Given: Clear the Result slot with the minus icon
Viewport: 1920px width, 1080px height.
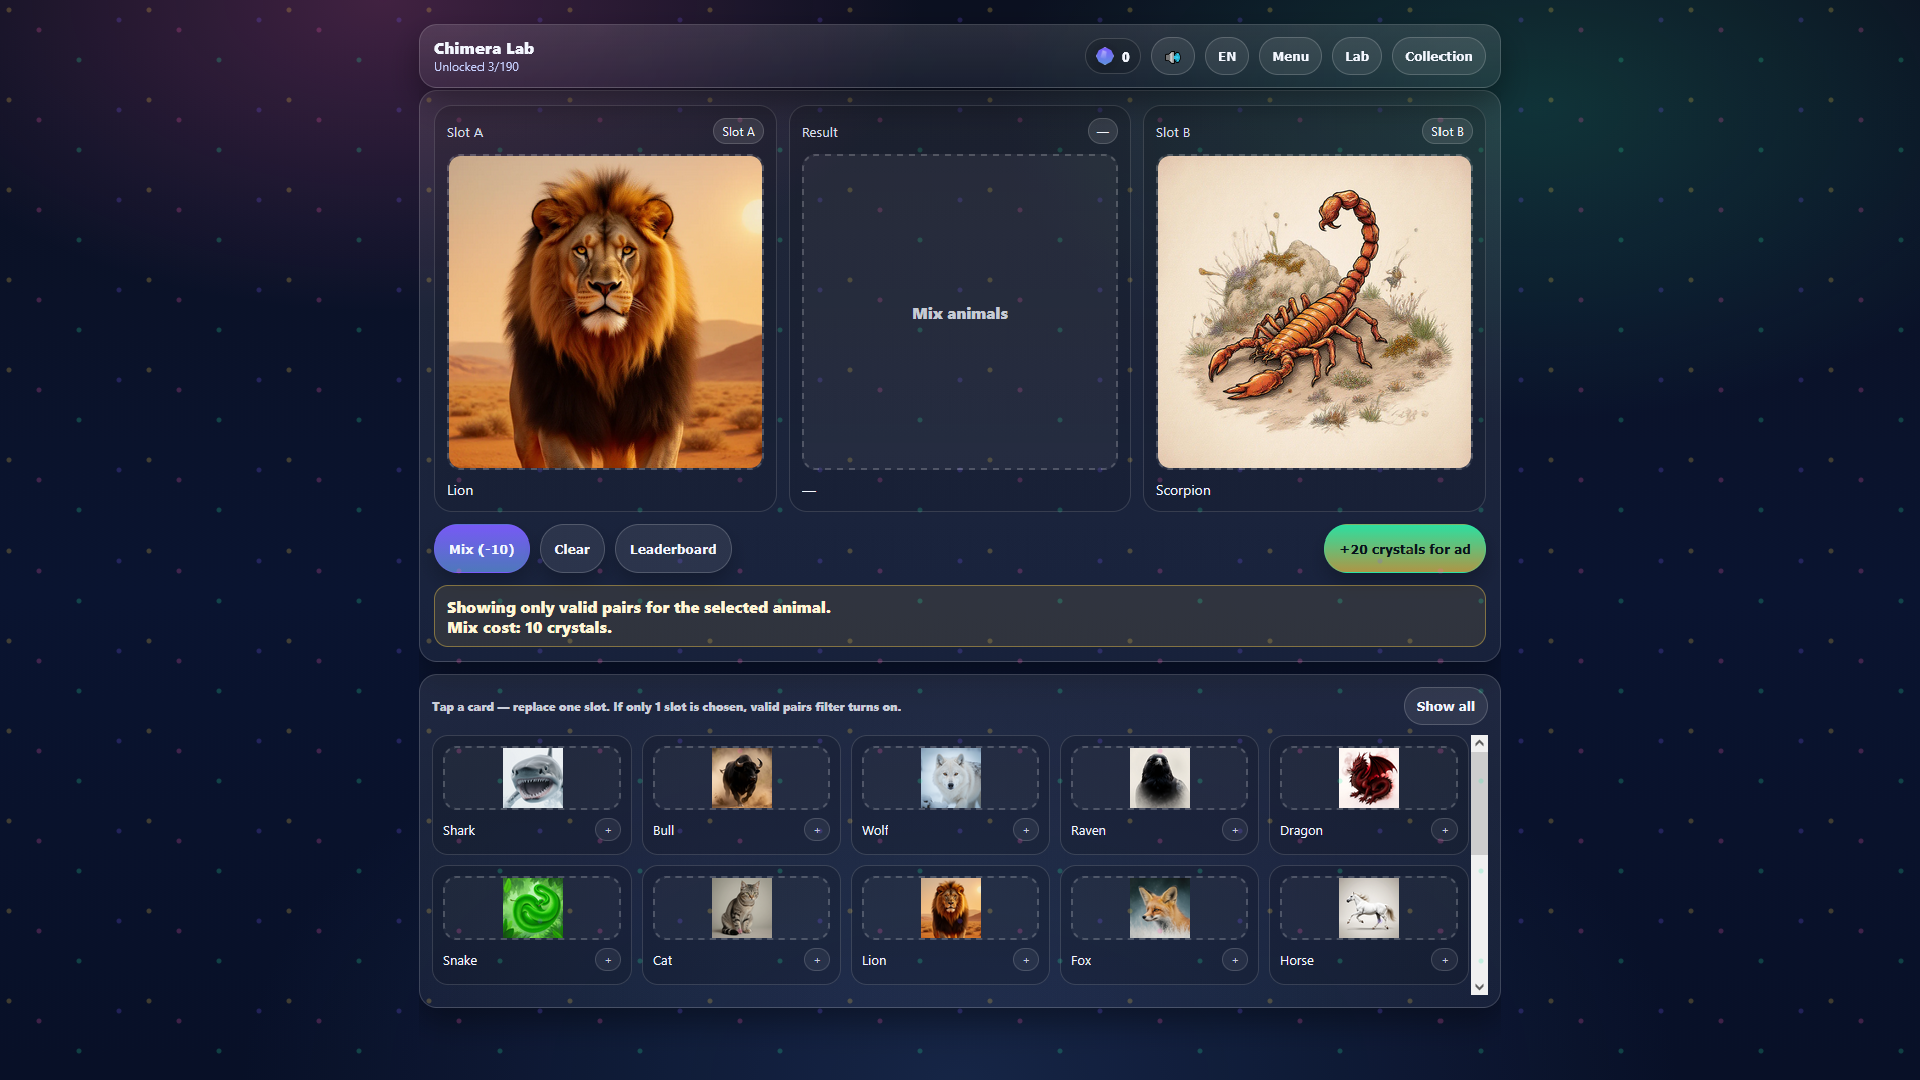Looking at the screenshot, I should [x=1103, y=131].
